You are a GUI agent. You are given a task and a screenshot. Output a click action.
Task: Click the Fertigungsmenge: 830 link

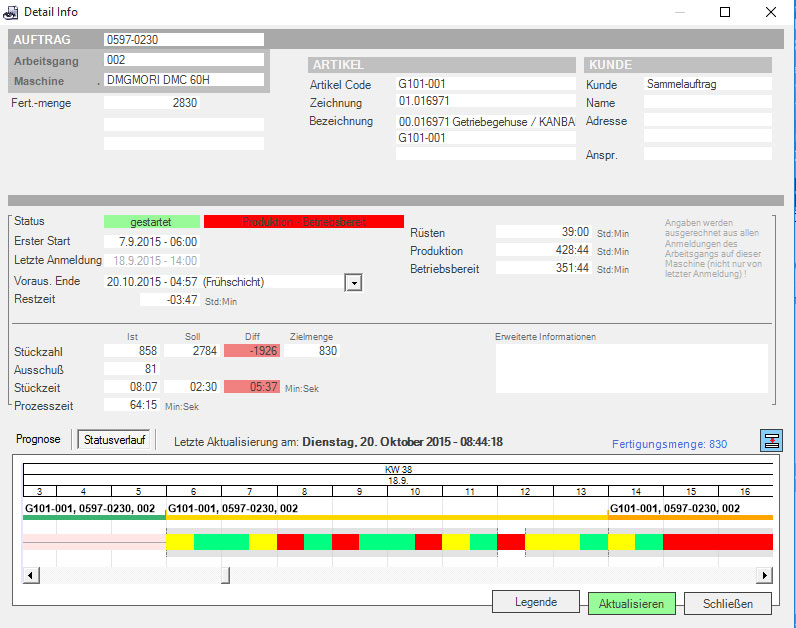click(669, 444)
